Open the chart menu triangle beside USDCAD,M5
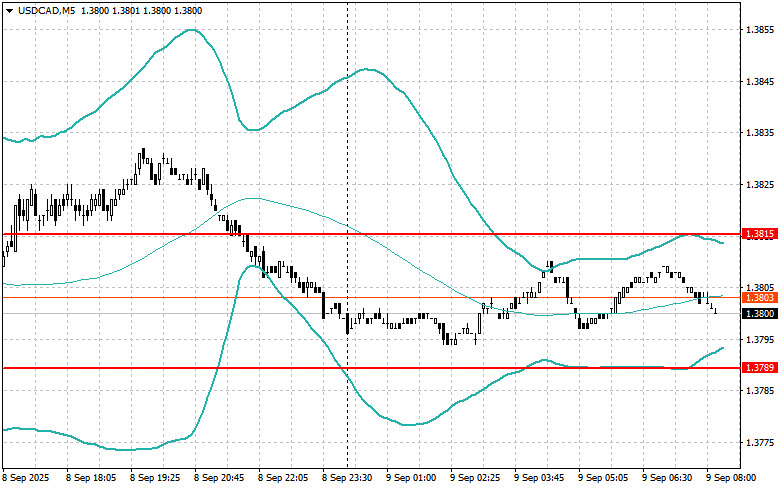 (x=9, y=11)
